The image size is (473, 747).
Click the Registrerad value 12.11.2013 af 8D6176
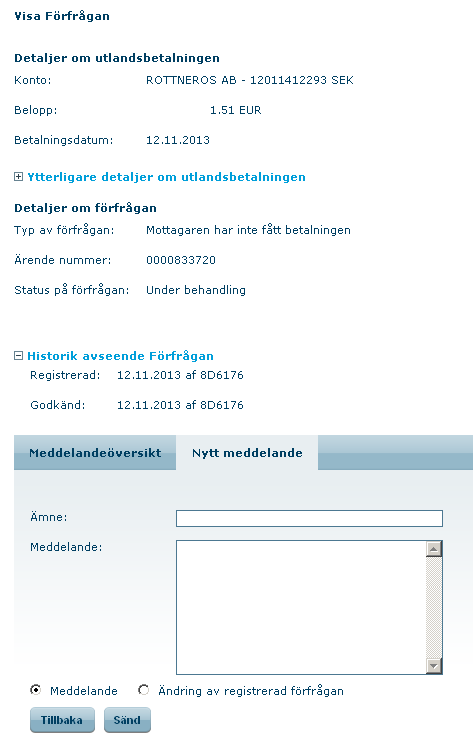coord(180,375)
